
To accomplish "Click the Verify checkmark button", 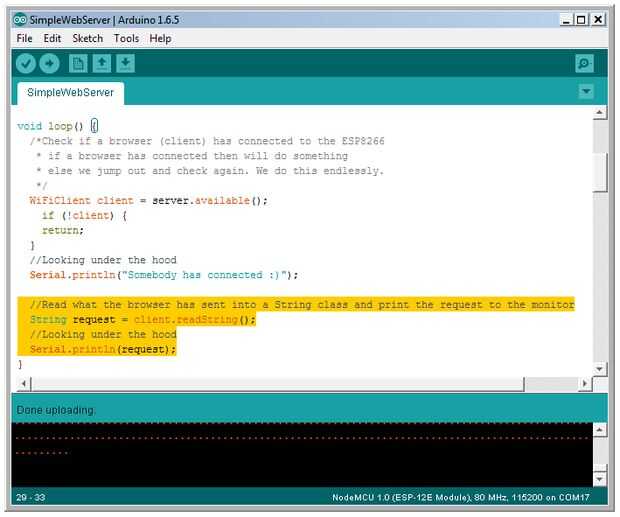I will click(x=26, y=64).
